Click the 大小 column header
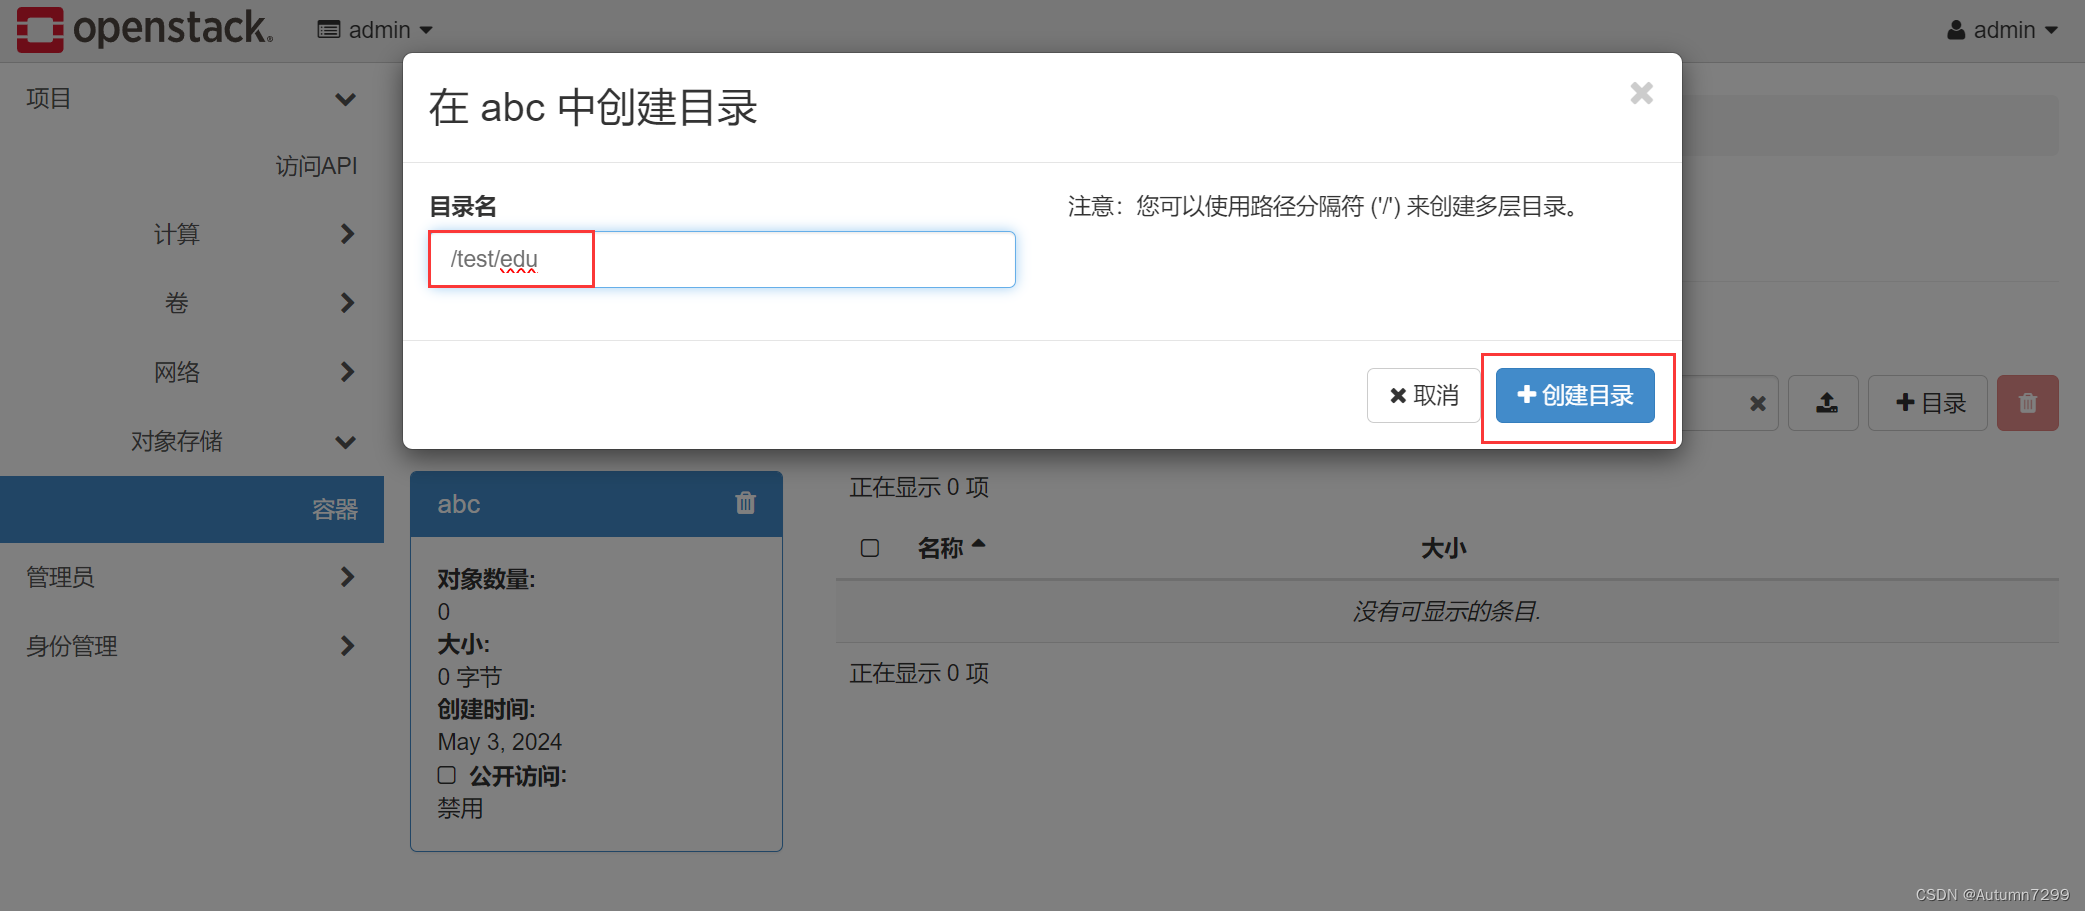 click(x=1443, y=548)
